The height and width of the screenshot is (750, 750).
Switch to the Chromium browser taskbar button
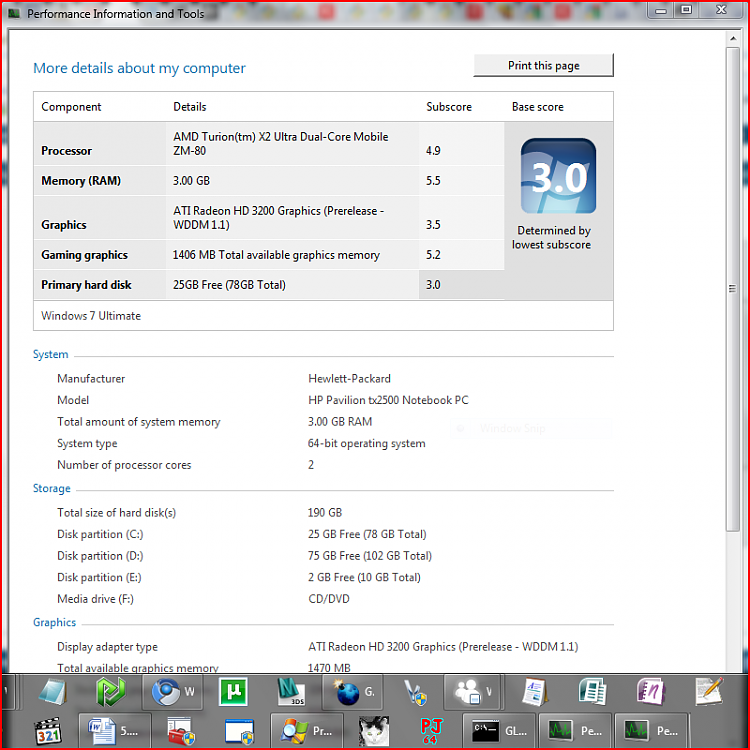(x=173, y=692)
